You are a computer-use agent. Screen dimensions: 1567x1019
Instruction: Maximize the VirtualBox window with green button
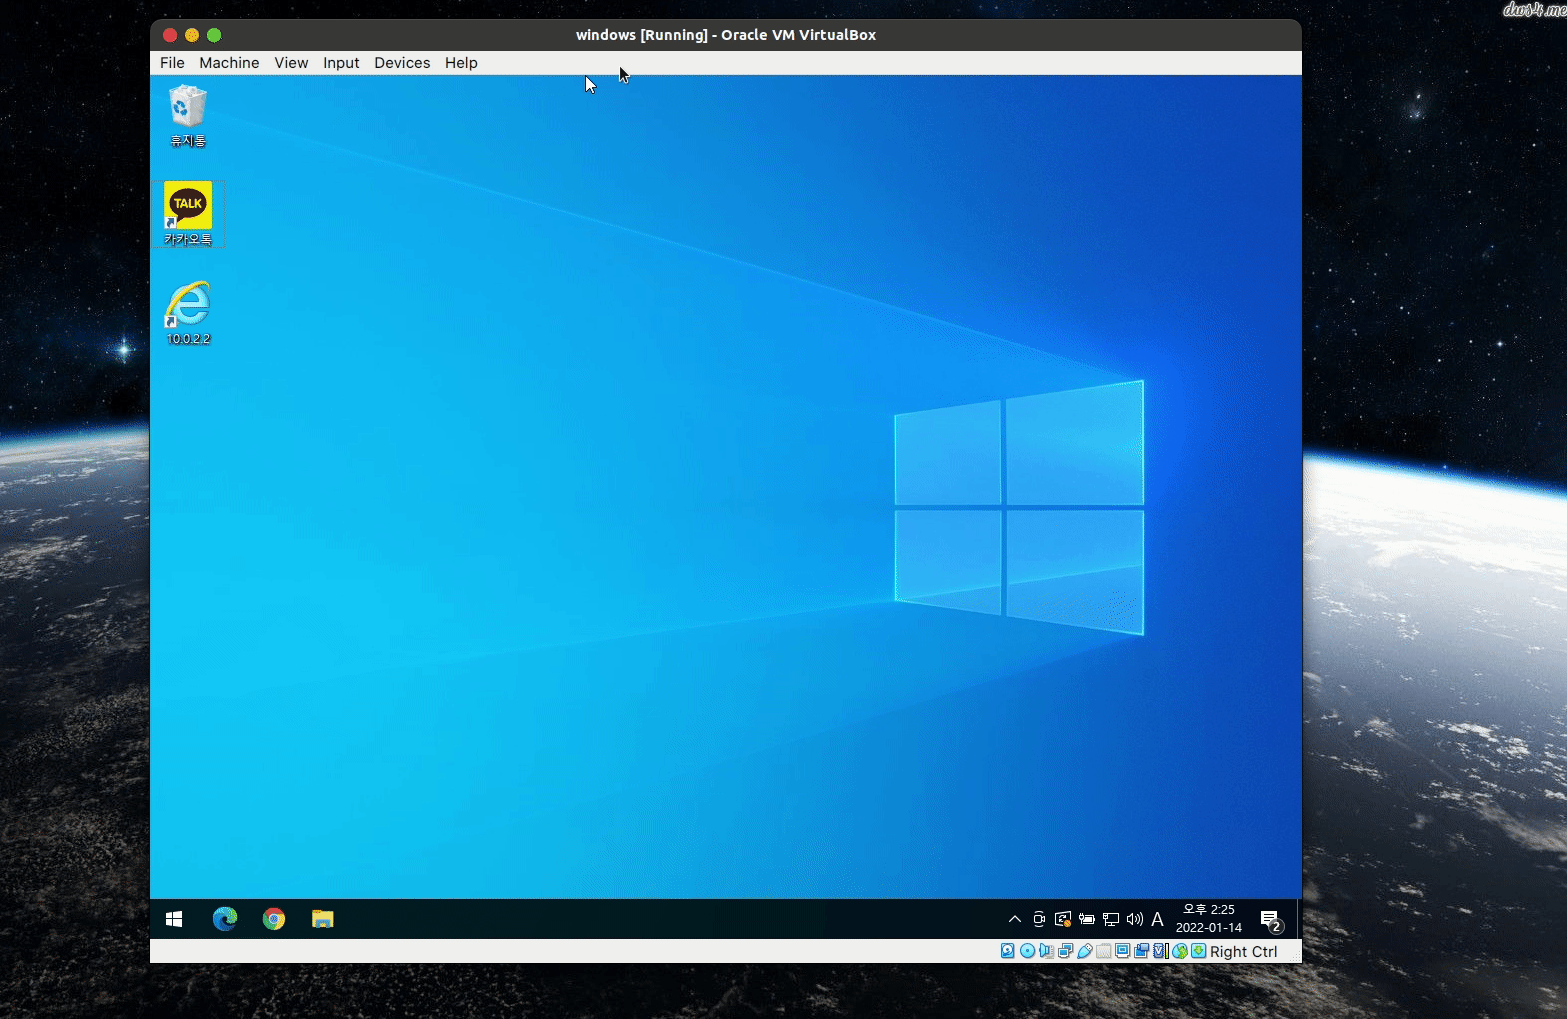tap(214, 35)
